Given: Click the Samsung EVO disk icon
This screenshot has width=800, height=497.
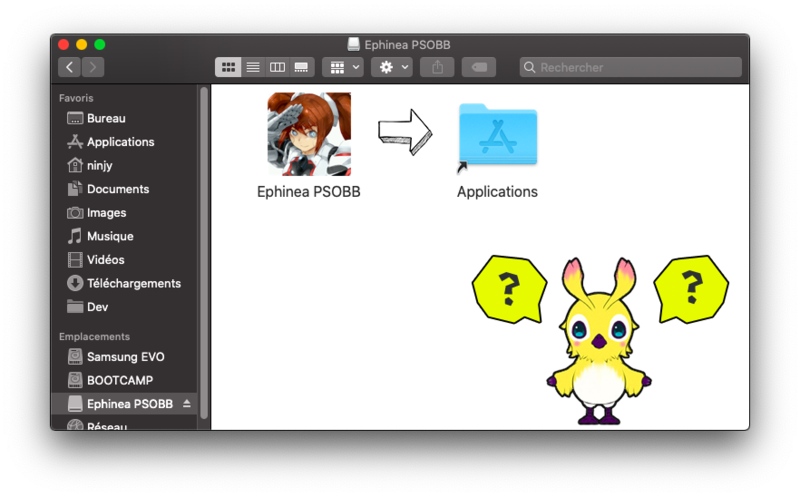Looking at the screenshot, I should point(75,357).
